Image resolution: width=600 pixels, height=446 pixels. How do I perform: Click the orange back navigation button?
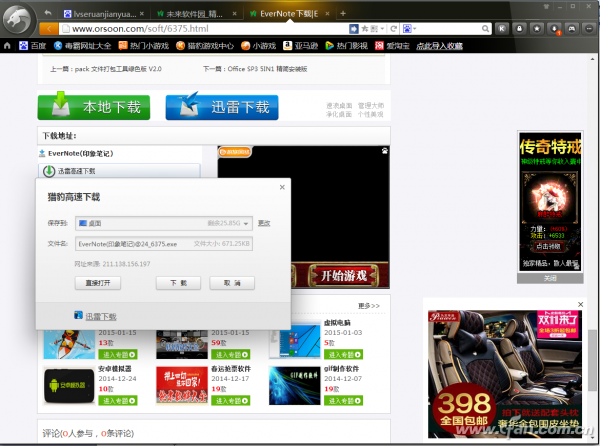click(49, 29)
